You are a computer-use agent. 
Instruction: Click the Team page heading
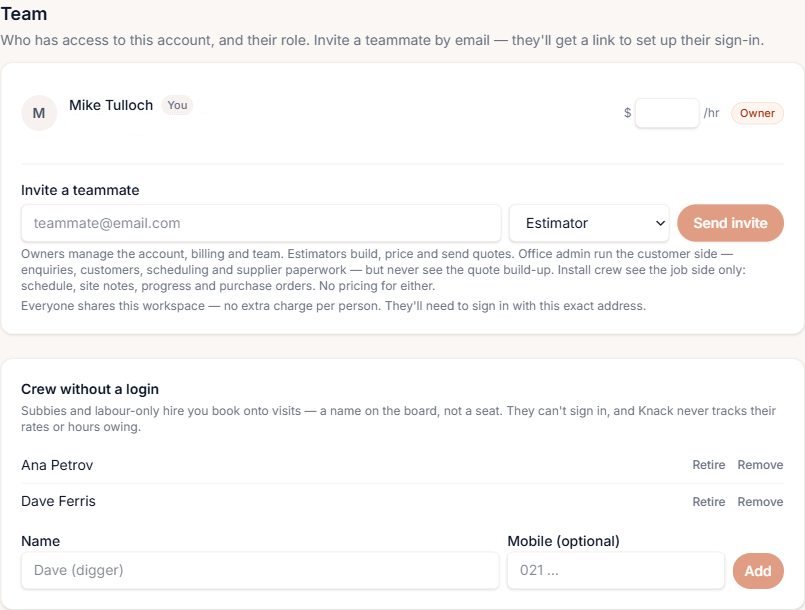tap(24, 14)
